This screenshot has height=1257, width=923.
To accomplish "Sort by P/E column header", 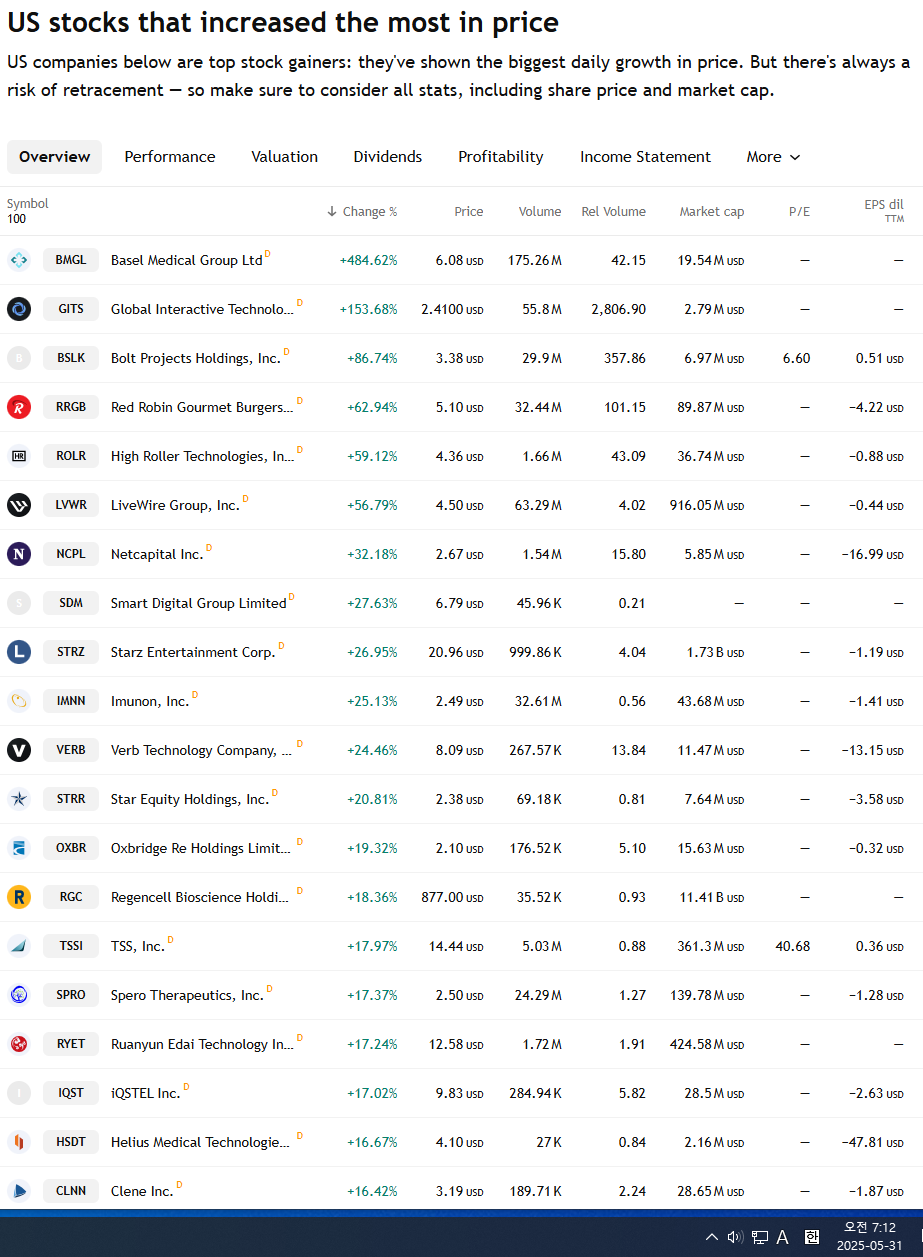I will [799, 212].
